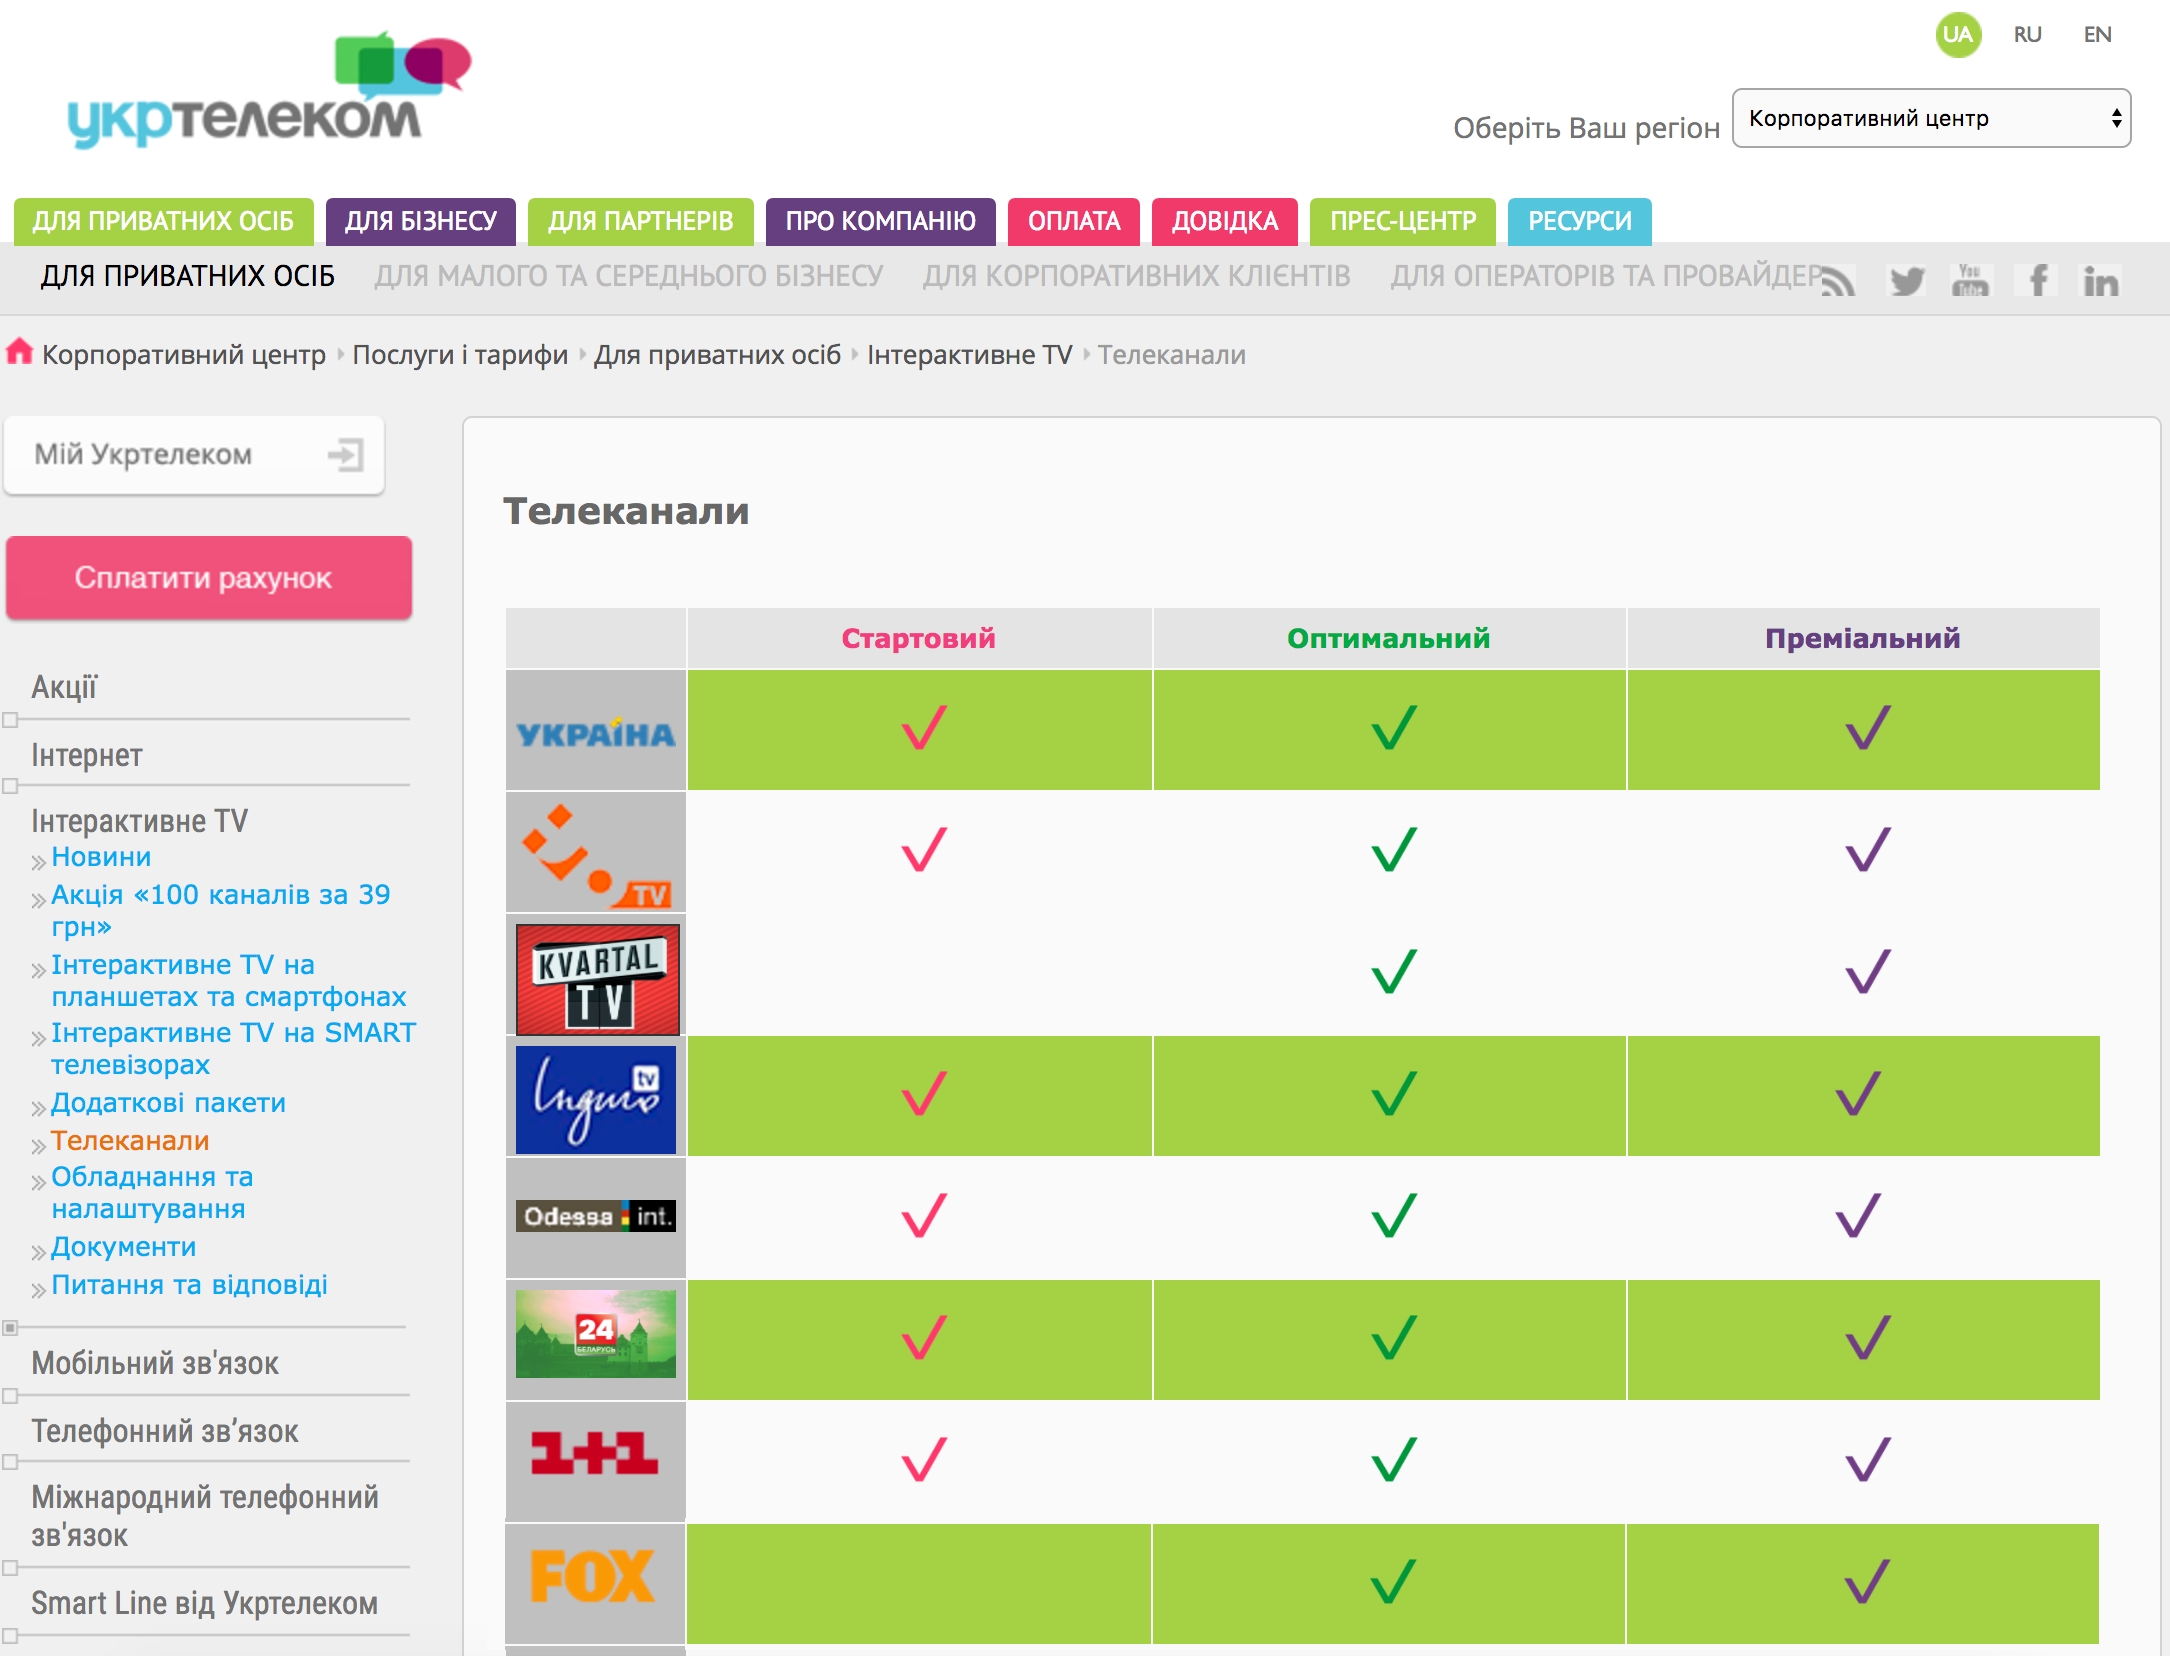Select ДЛЯ МАЛОГО ТА СЕРЕДНЬОГО БІЗНЕСУ submenu
Image resolution: width=2170 pixels, height=1656 pixels.
[629, 276]
